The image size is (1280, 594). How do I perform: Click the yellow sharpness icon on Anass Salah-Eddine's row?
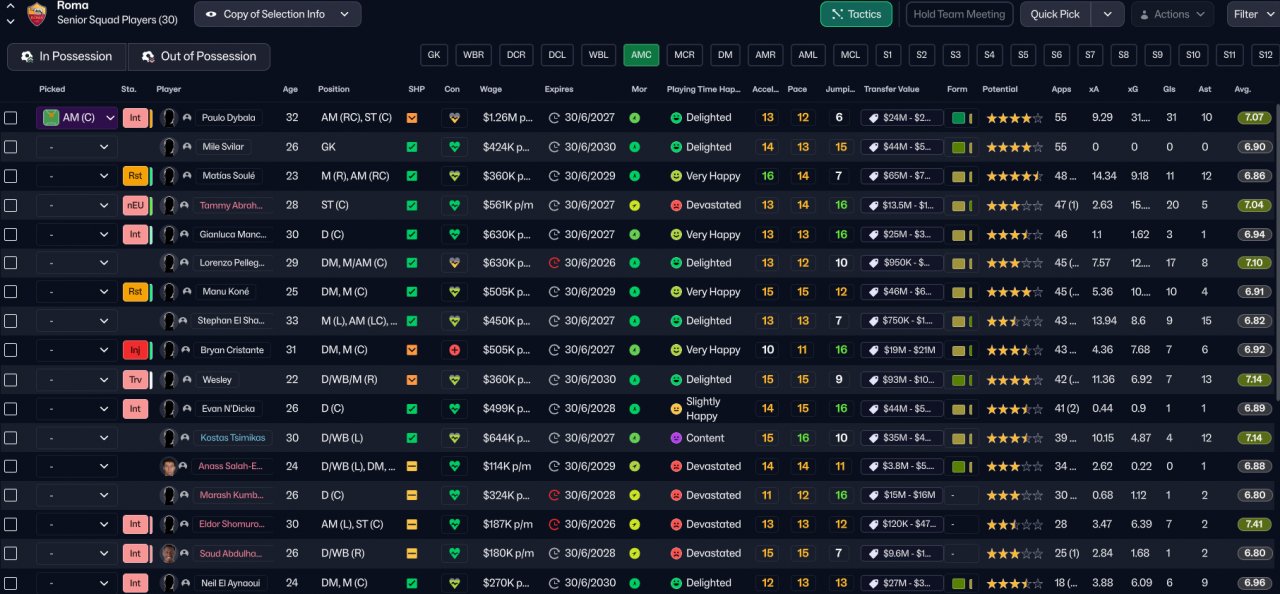pyautogui.click(x=412, y=466)
